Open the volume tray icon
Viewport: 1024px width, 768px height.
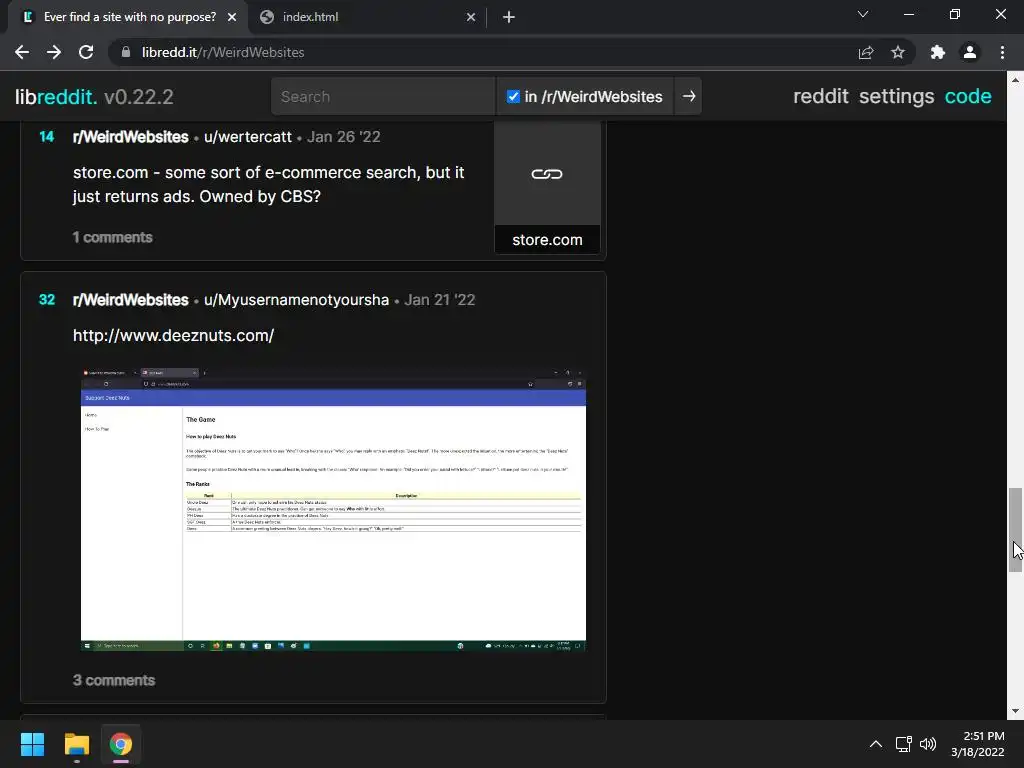point(928,744)
